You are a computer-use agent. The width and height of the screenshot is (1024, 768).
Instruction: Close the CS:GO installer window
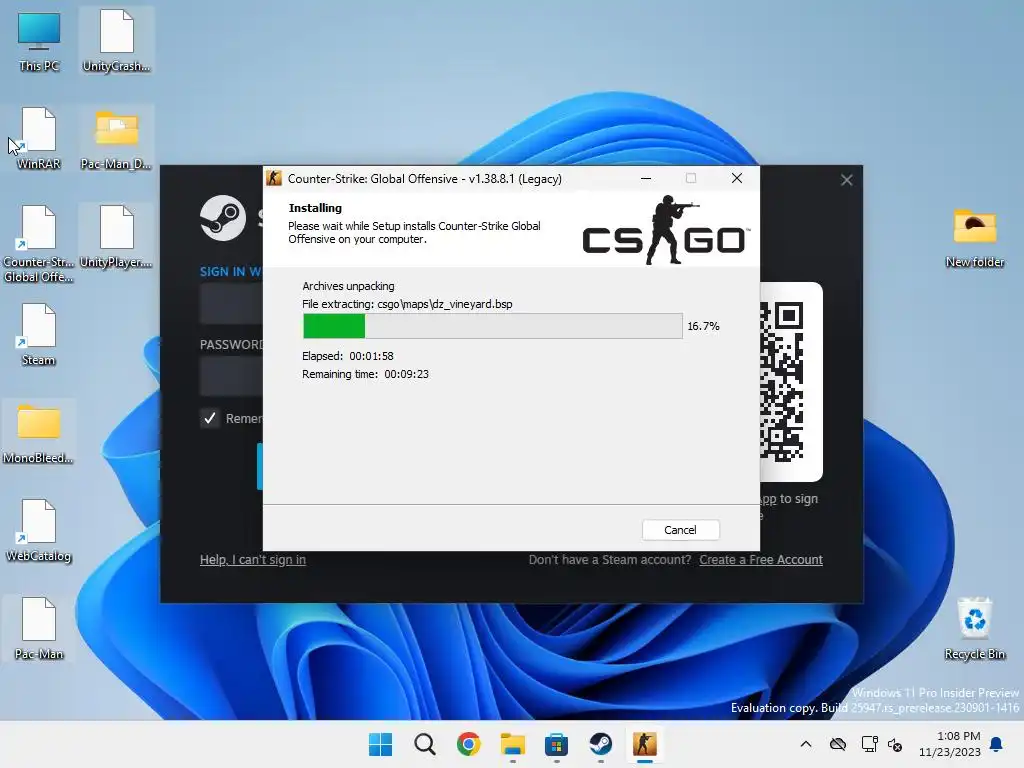(737, 178)
